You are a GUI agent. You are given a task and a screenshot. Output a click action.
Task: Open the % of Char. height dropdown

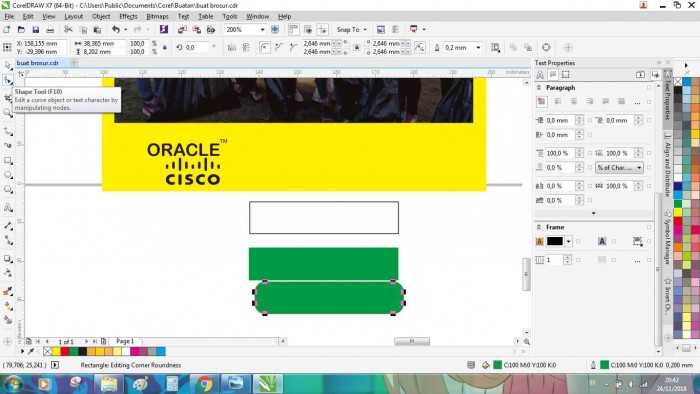tap(619, 167)
